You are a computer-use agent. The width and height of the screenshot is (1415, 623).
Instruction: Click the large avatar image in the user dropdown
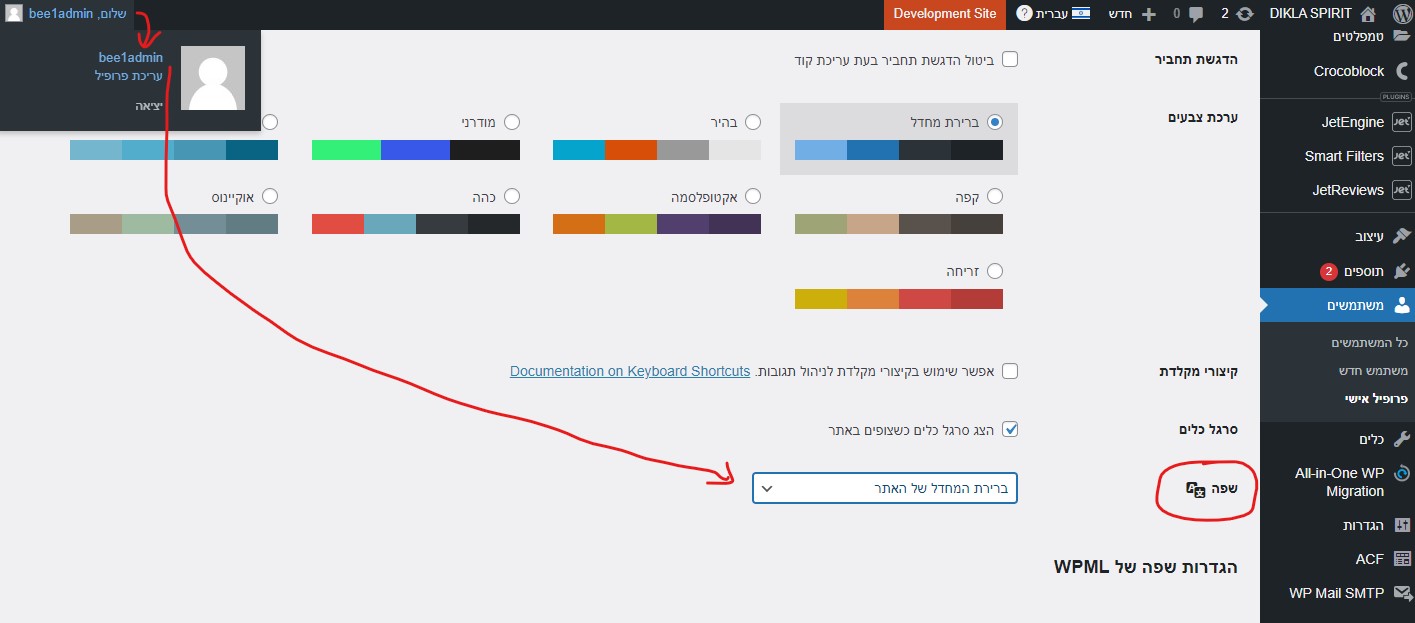[213, 78]
